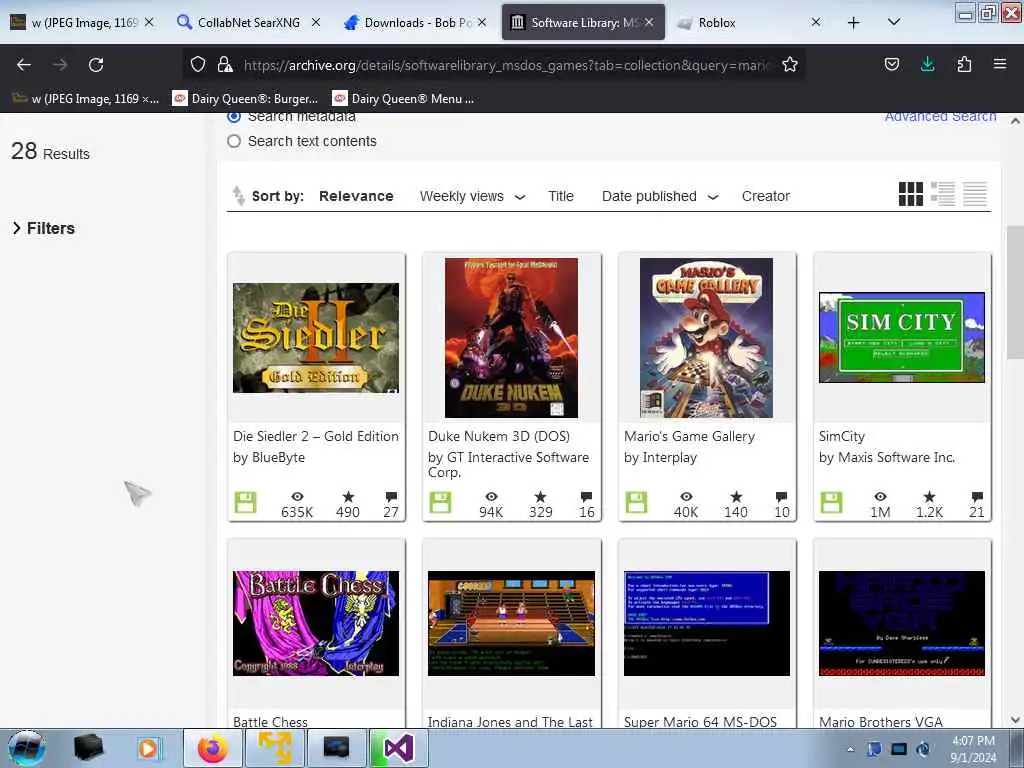
Task: Open the Mario Brothers VGA thumbnail
Action: coord(902,623)
